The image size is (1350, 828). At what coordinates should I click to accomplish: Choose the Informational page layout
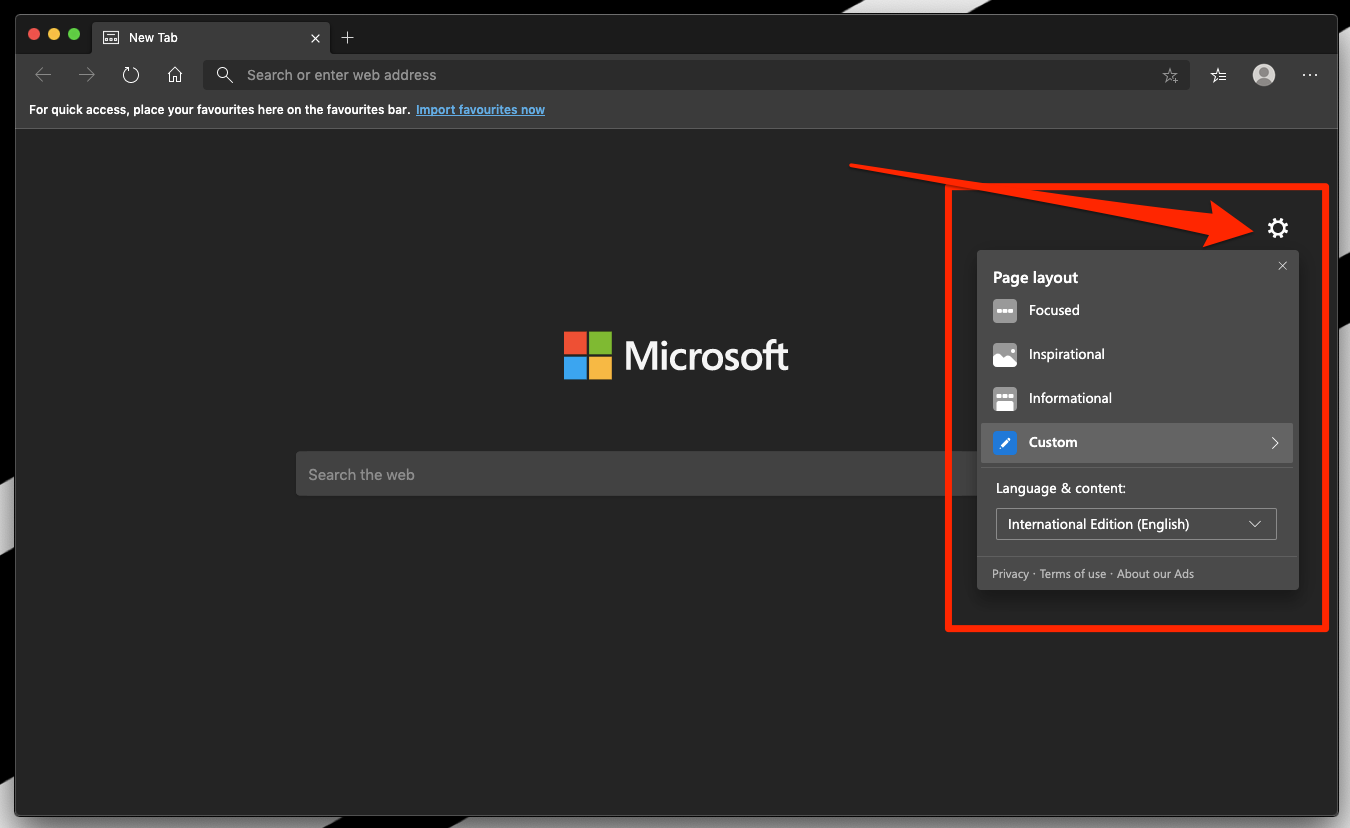click(x=1137, y=398)
